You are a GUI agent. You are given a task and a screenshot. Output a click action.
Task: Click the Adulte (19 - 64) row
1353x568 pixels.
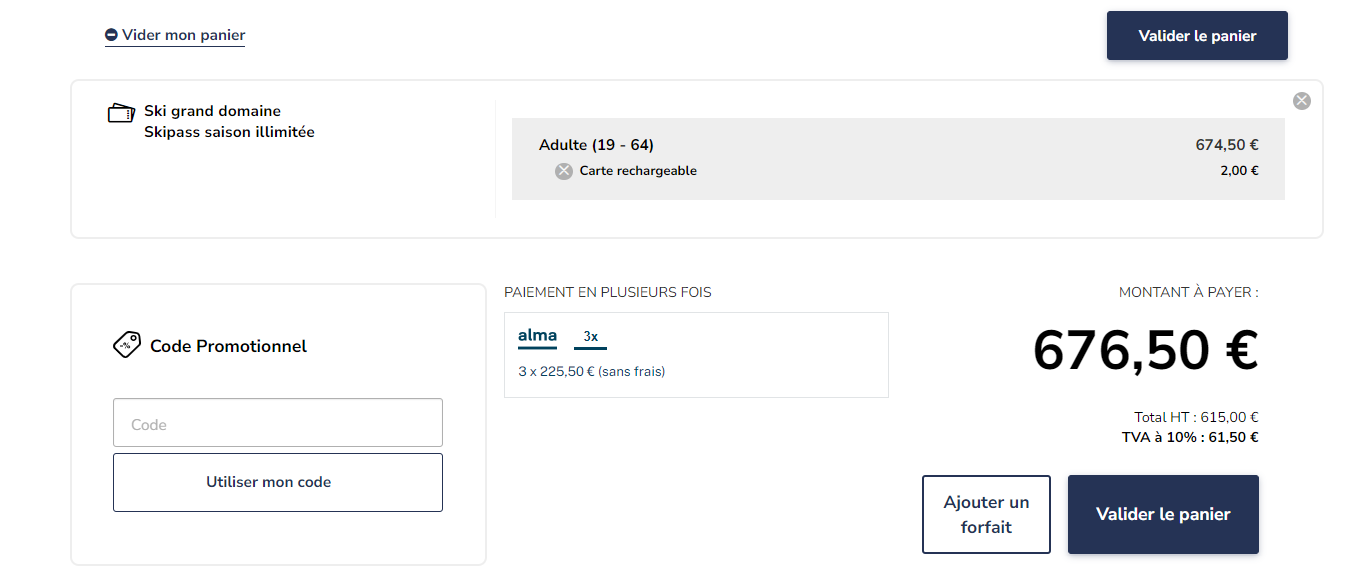click(x=898, y=145)
